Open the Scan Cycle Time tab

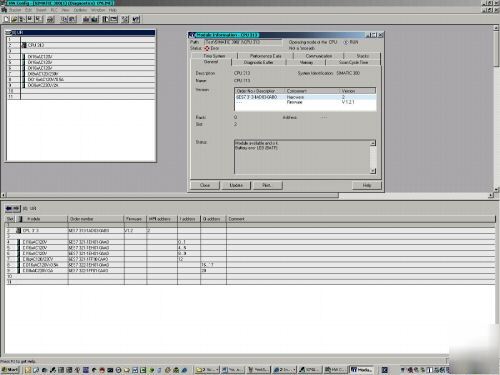(x=353, y=62)
